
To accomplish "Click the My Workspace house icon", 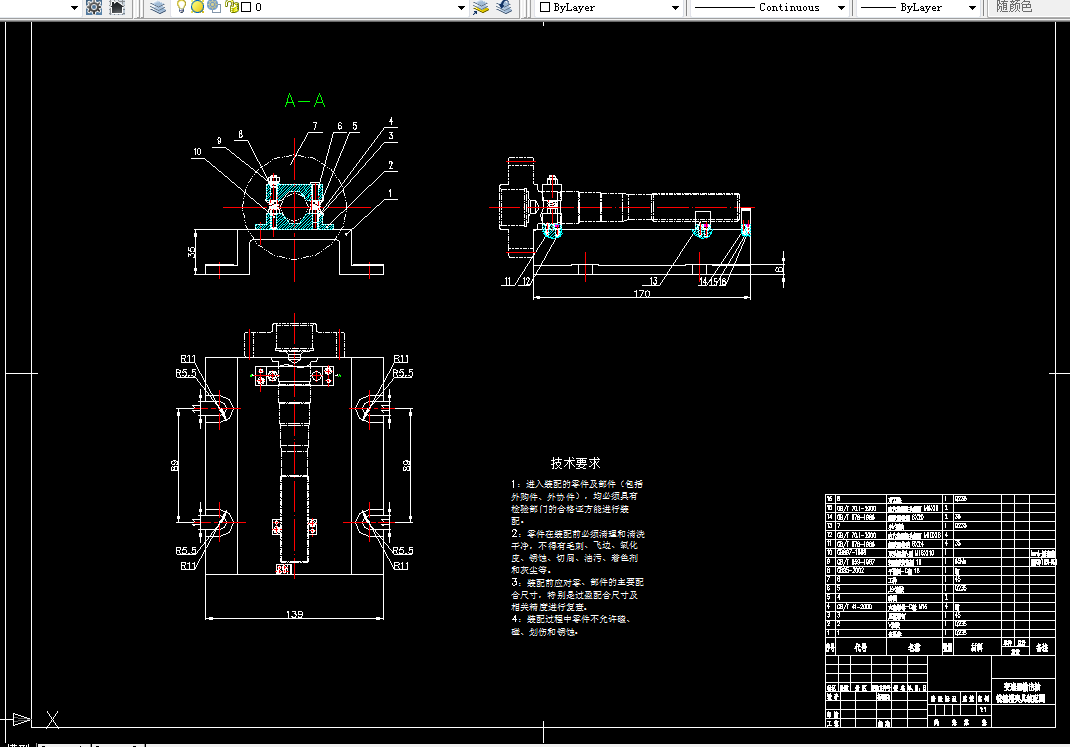I will click(x=117, y=8).
